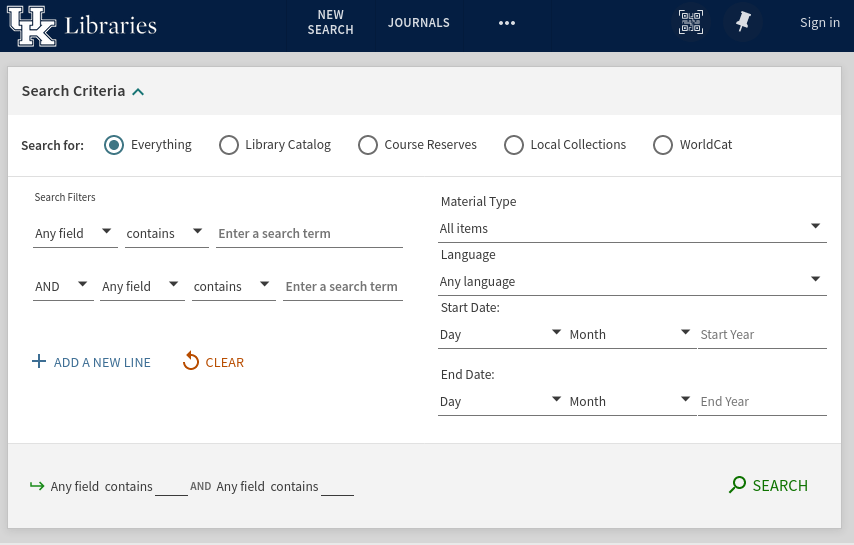Image resolution: width=854 pixels, height=545 pixels.
Task: Open the AND operator dropdown
Action: pyautogui.click(x=63, y=286)
